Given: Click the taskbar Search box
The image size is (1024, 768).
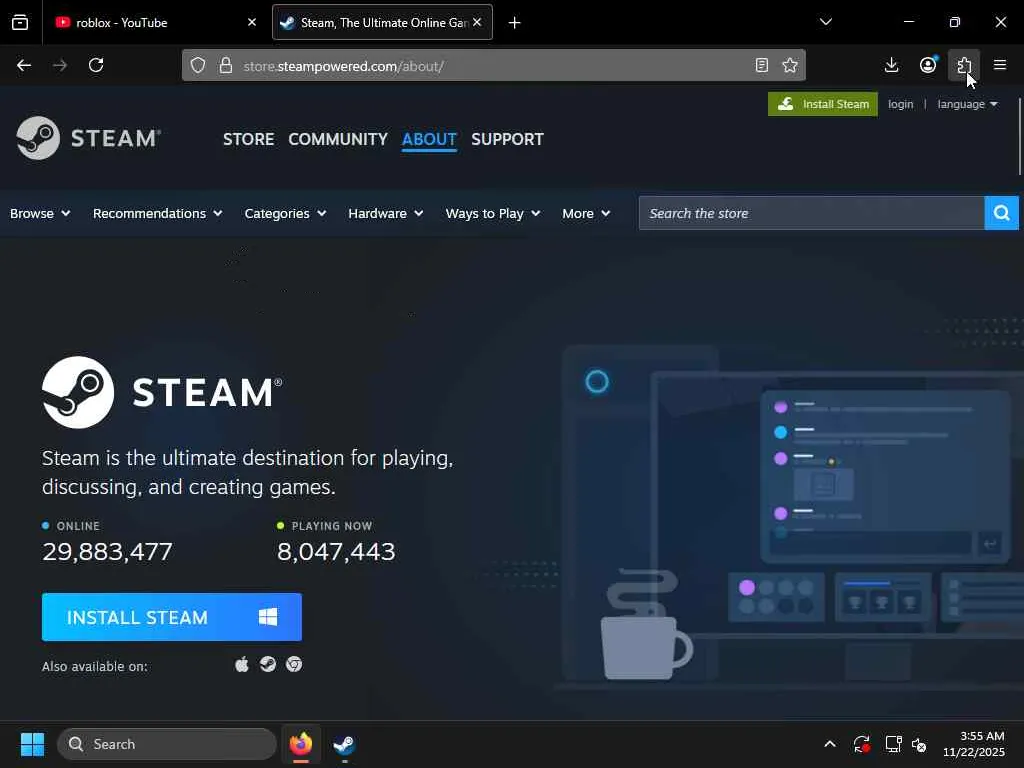Looking at the screenshot, I should 167,744.
